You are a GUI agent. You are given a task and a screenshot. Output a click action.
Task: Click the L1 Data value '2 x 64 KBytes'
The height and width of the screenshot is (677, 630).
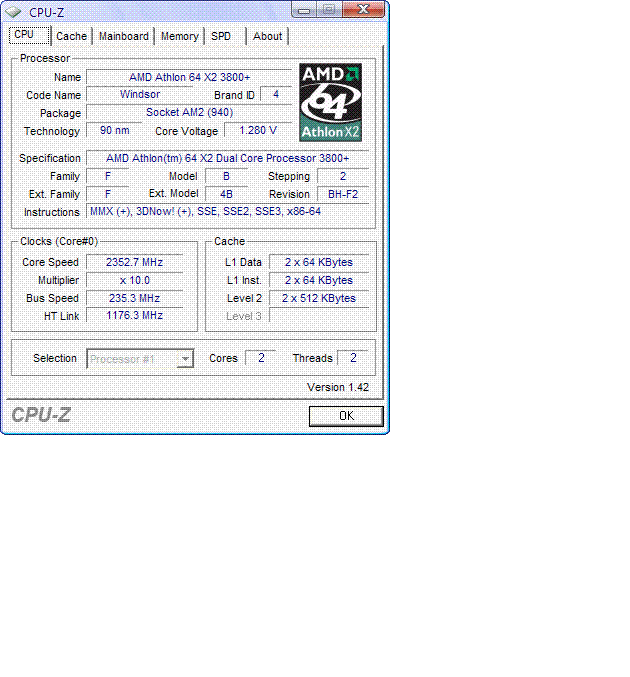tap(319, 263)
